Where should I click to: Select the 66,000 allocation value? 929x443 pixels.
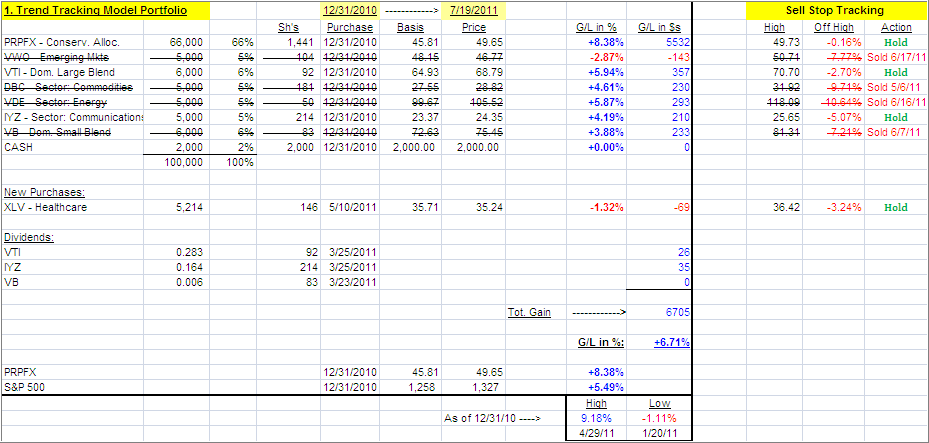(x=186, y=42)
